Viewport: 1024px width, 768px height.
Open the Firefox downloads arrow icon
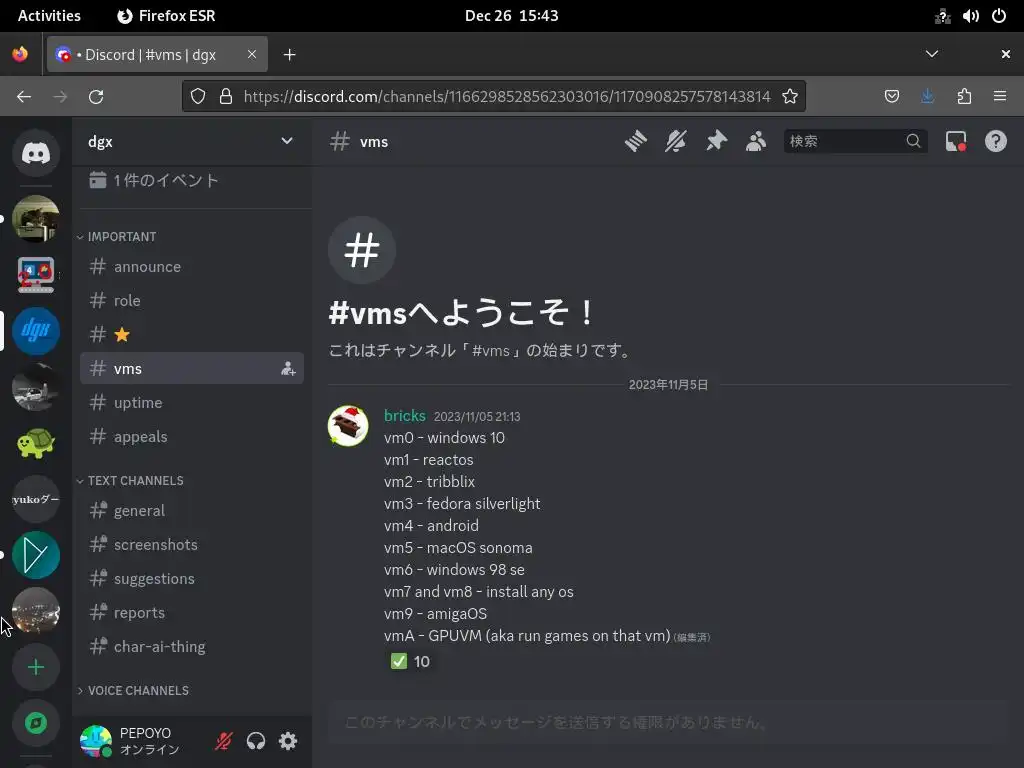click(x=927, y=97)
